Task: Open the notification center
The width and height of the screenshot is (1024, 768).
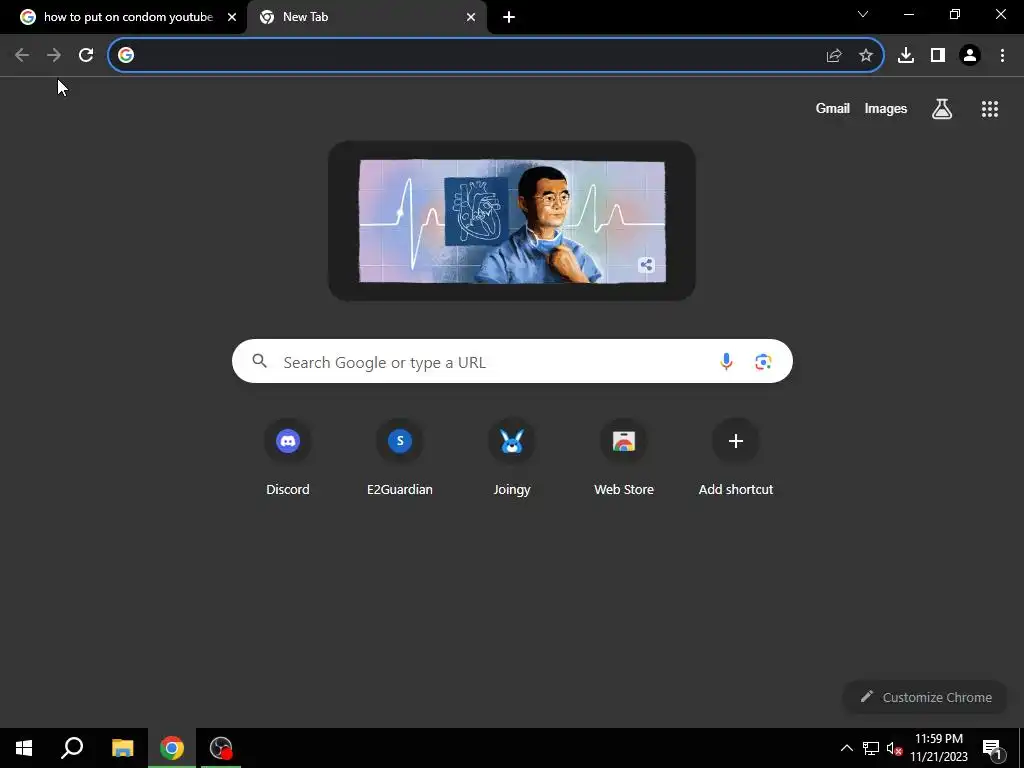Action: coord(993,748)
